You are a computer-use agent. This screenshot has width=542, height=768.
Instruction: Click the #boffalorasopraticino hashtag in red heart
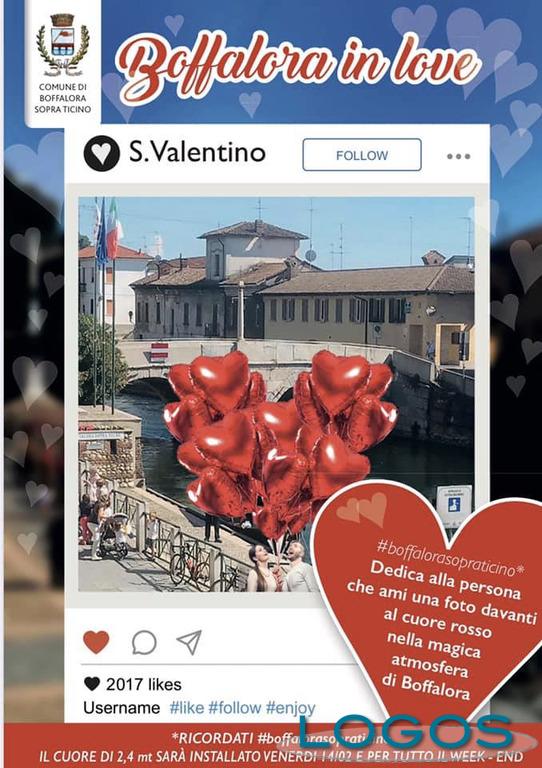450,559
